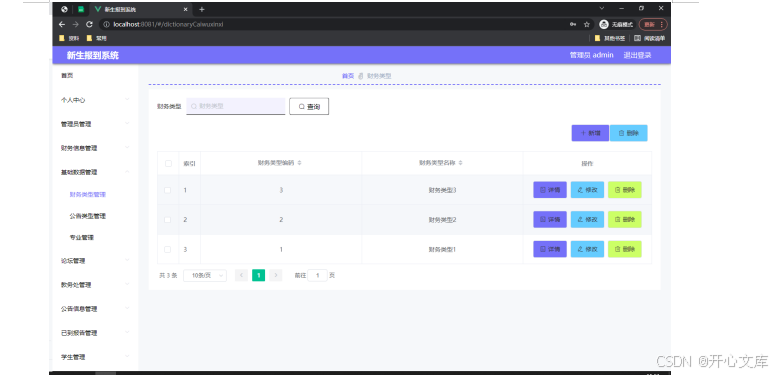The height and width of the screenshot is (375, 775).
Task: Sort by the 财务类型编码 column arrows
Action: (x=299, y=163)
